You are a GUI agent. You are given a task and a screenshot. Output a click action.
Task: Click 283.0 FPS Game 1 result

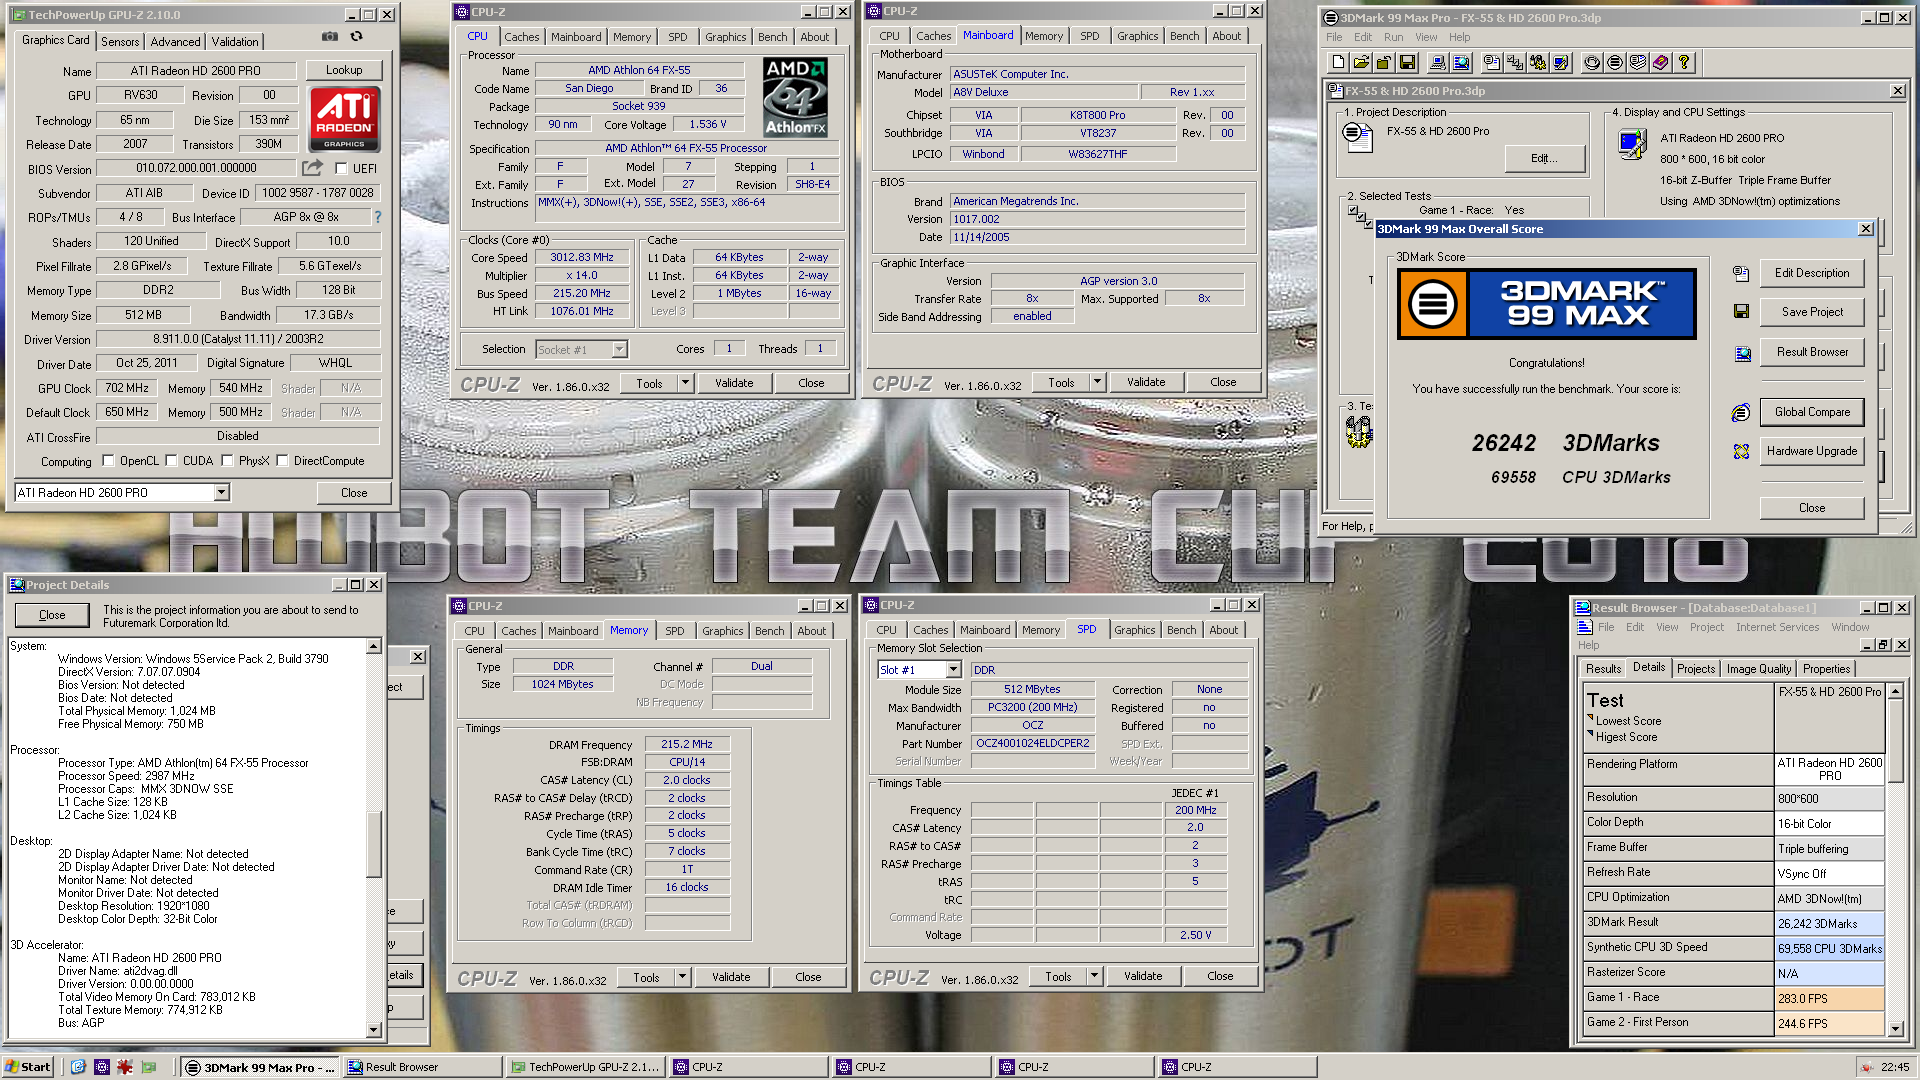click(x=1829, y=999)
